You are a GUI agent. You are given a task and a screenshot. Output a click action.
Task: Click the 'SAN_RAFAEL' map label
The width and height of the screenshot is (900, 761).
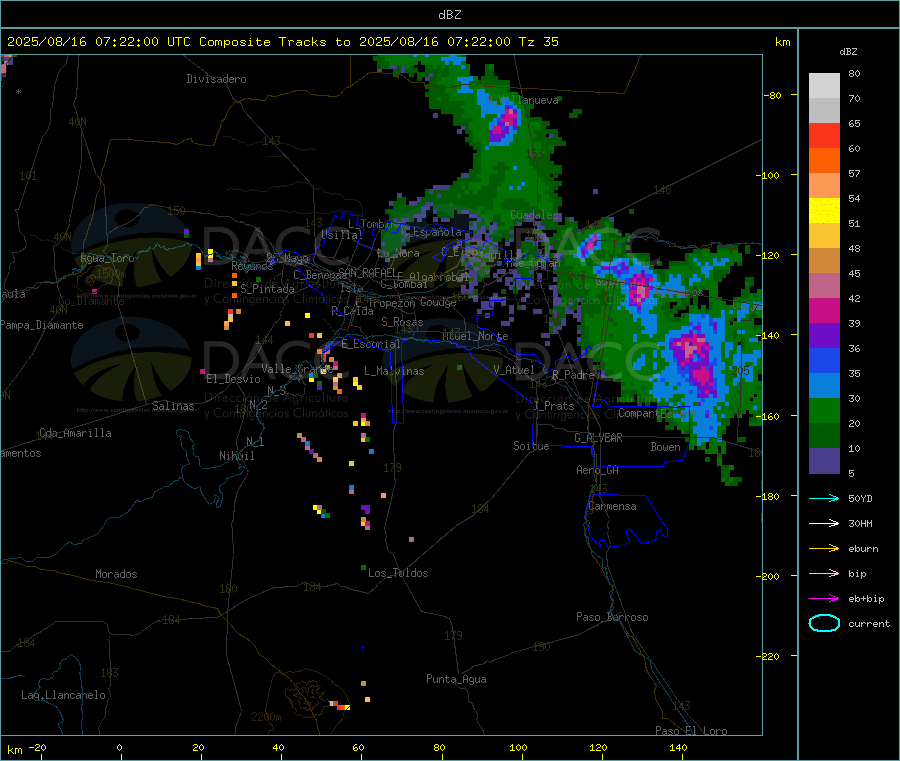pos(367,272)
